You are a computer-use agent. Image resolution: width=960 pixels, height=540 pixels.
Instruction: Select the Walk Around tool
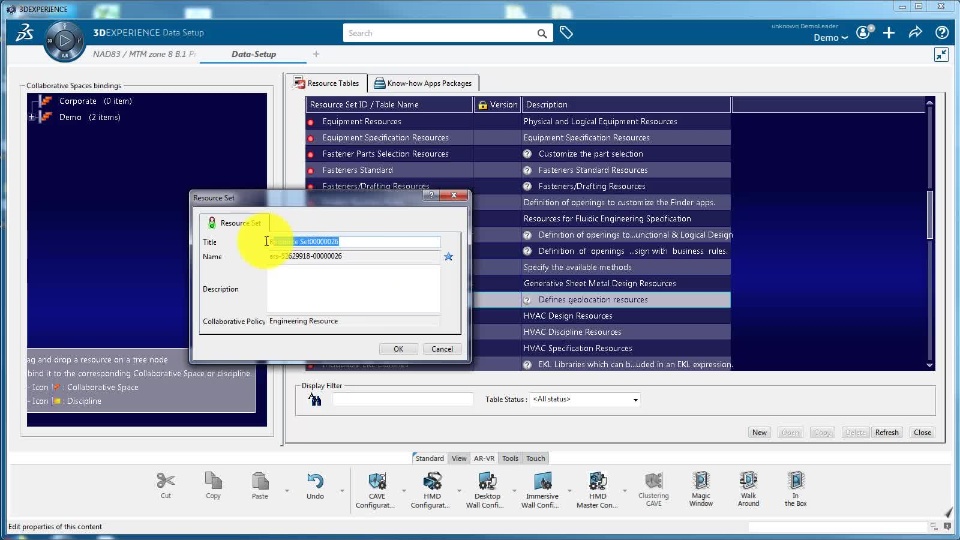click(748, 481)
